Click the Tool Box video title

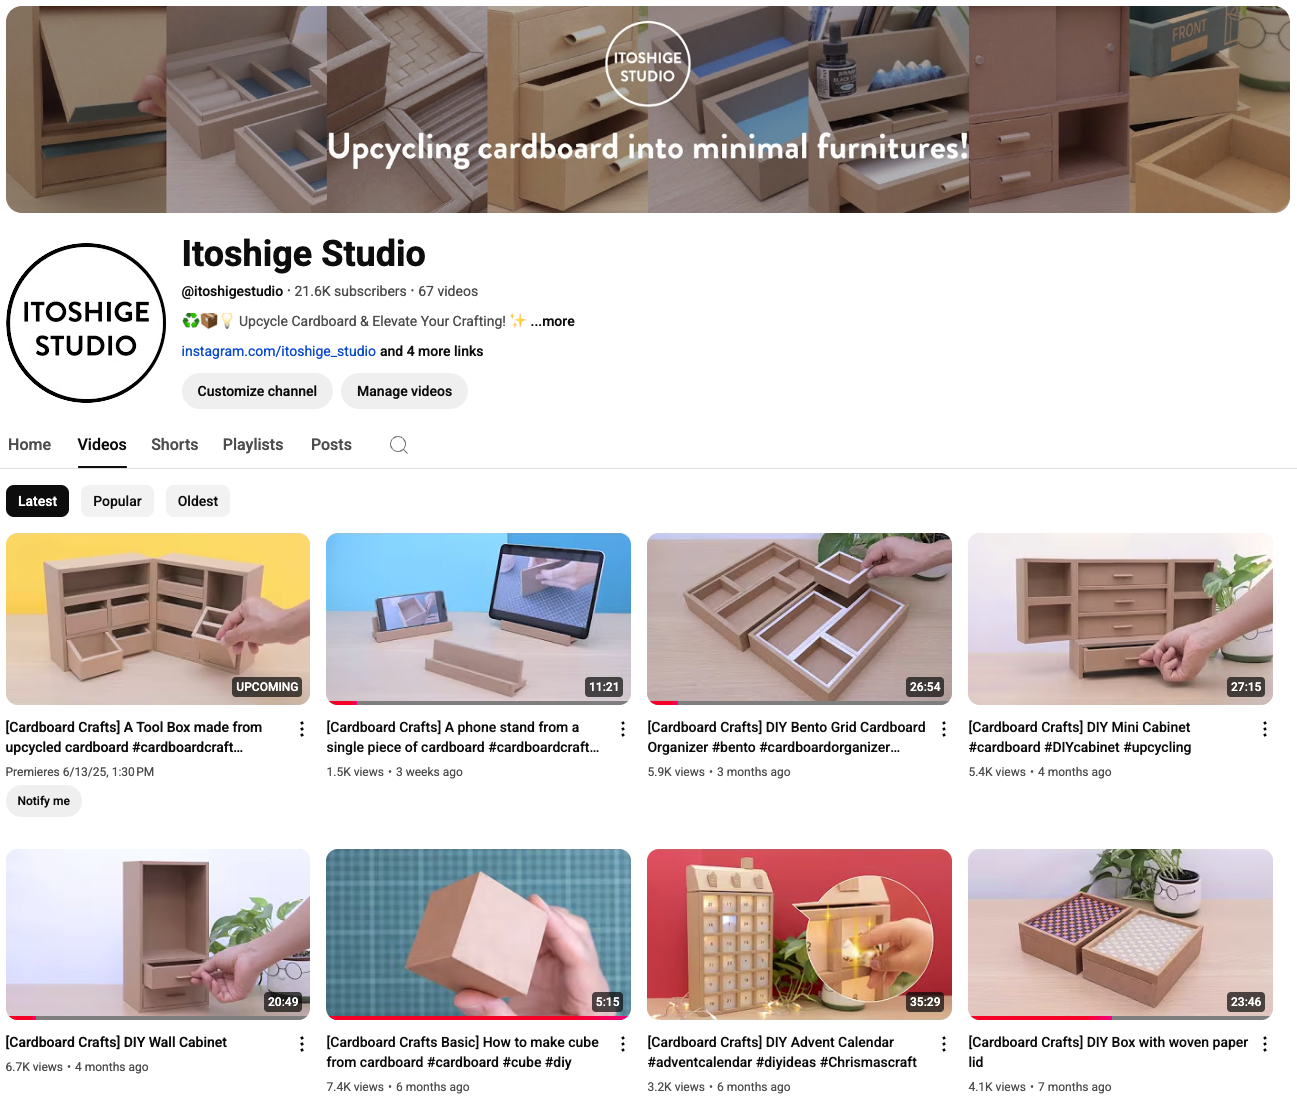(x=134, y=737)
